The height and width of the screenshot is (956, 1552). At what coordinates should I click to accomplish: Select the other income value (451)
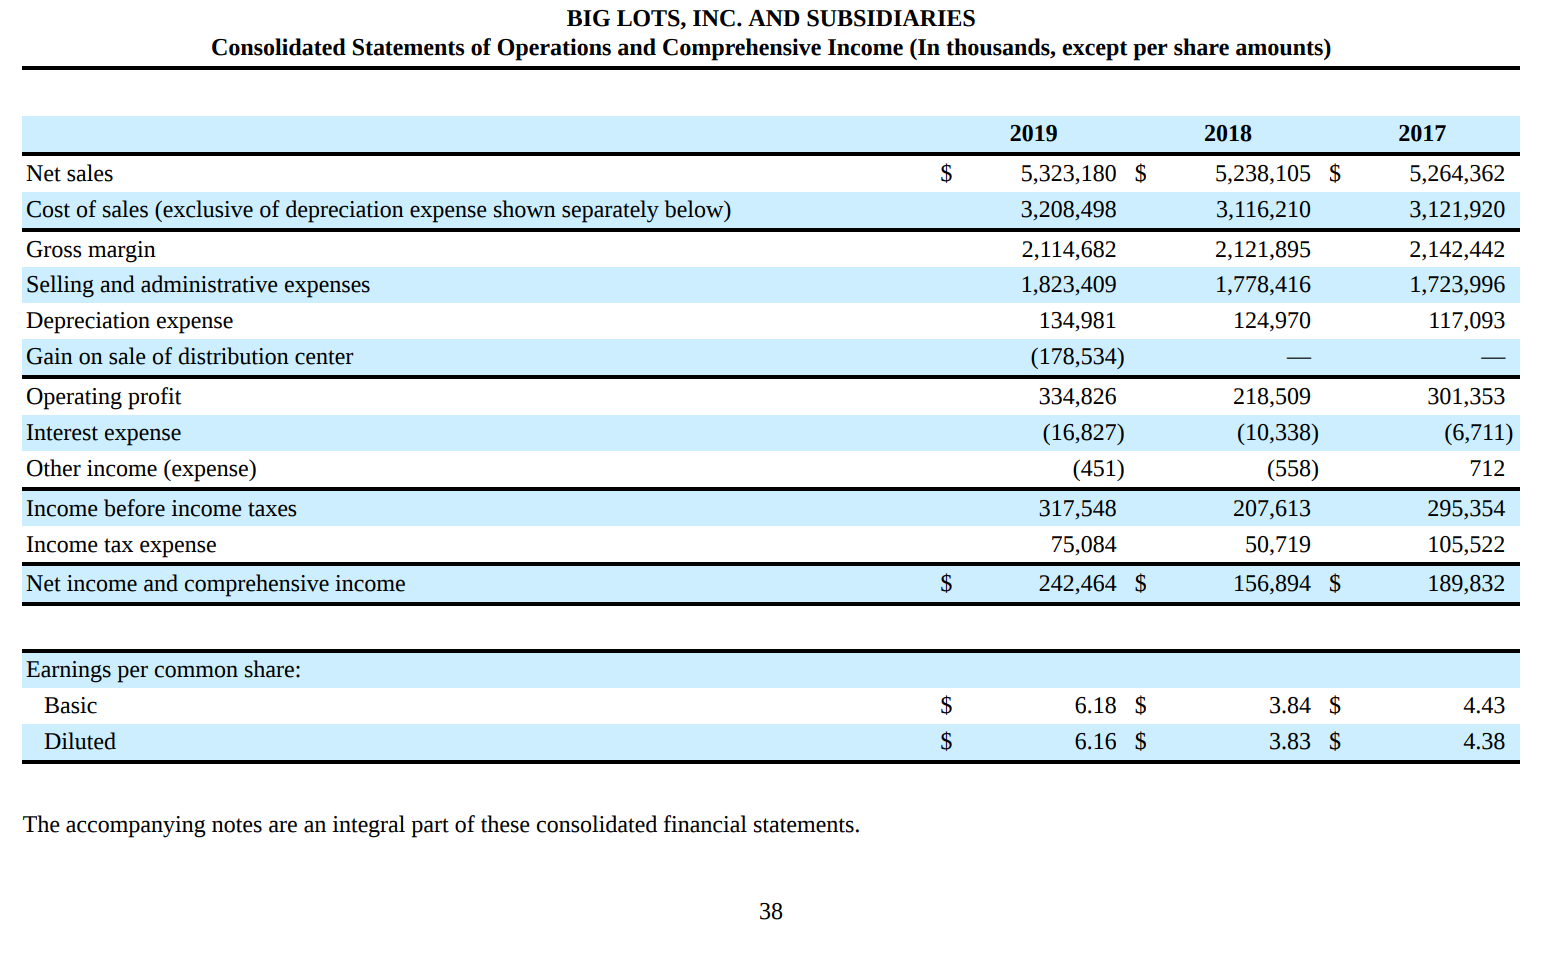(1098, 468)
